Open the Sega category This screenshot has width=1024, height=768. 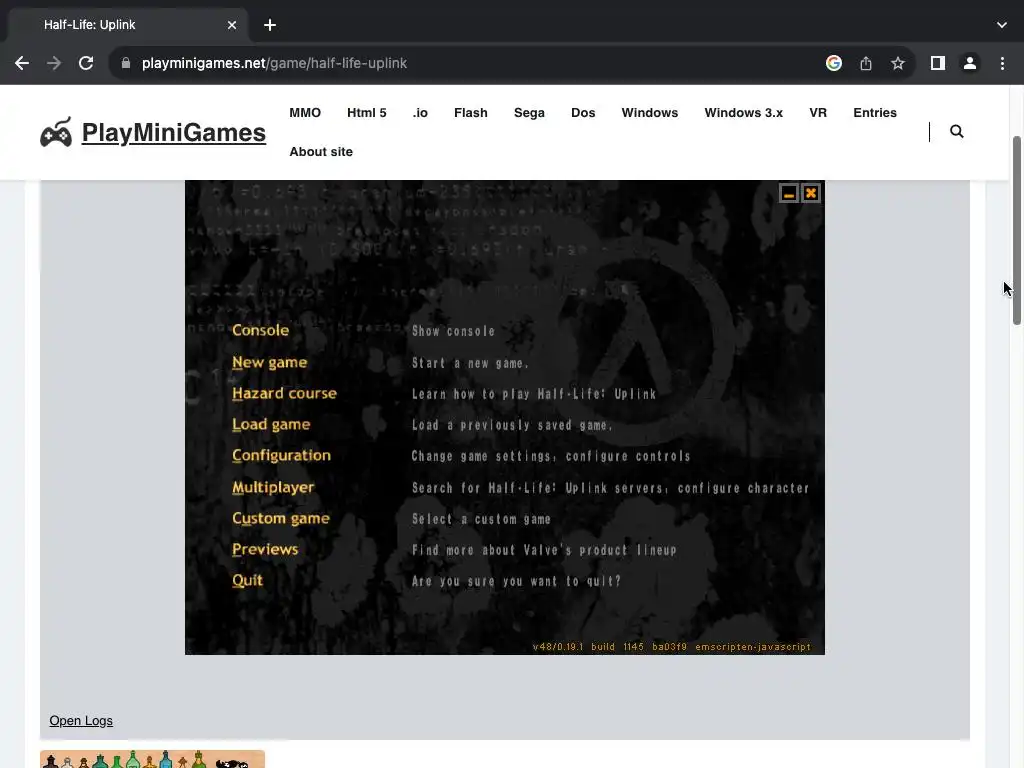tap(529, 113)
